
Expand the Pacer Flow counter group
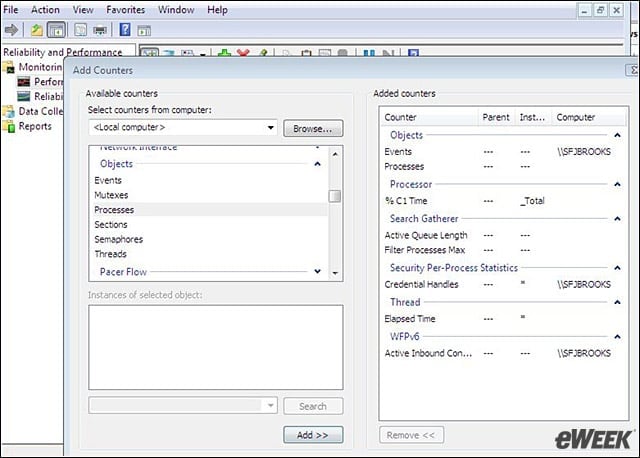pyautogui.click(x=318, y=271)
